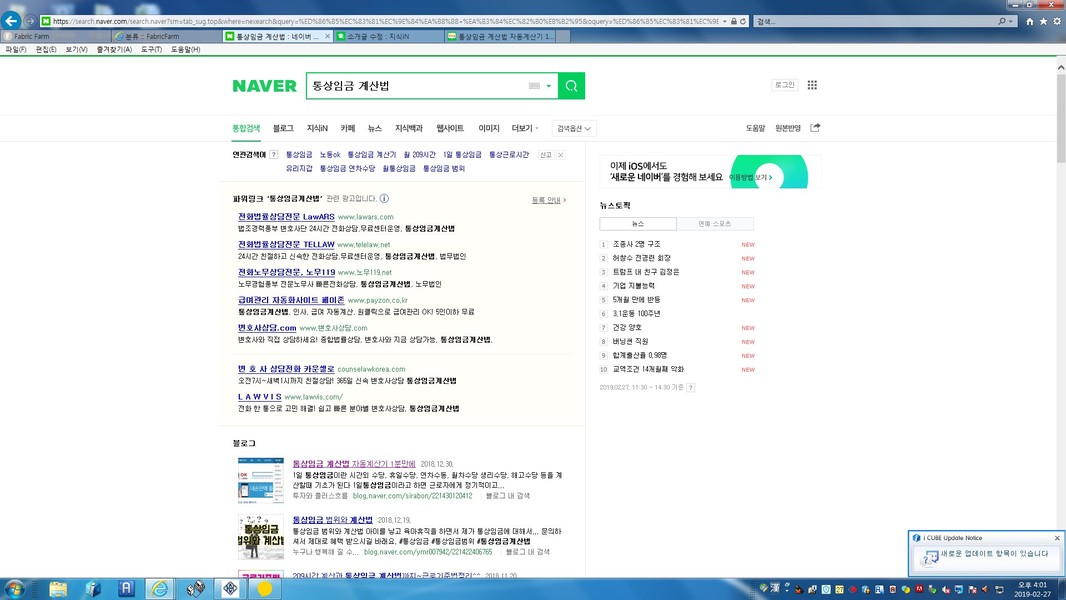The height and width of the screenshot is (600, 1066).
Task: Click the vertical page scrollbar thumb
Action: pyautogui.click(x=1061, y=118)
